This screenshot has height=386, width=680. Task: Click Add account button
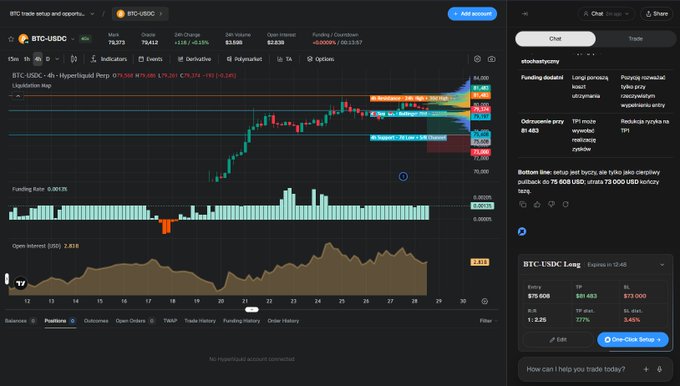click(x=472, y=14)
